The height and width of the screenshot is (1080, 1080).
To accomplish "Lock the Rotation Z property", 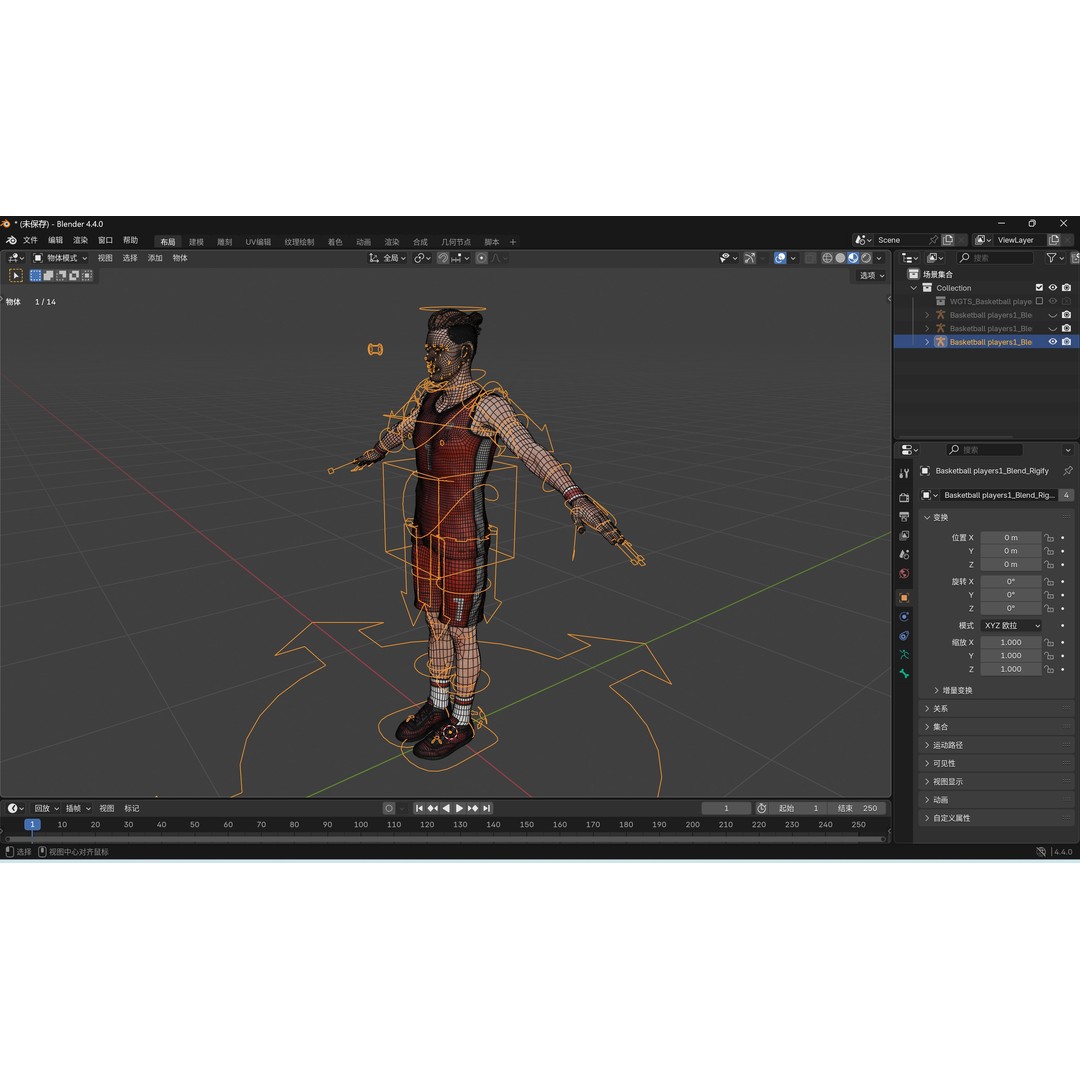I will pos(1049,609).
